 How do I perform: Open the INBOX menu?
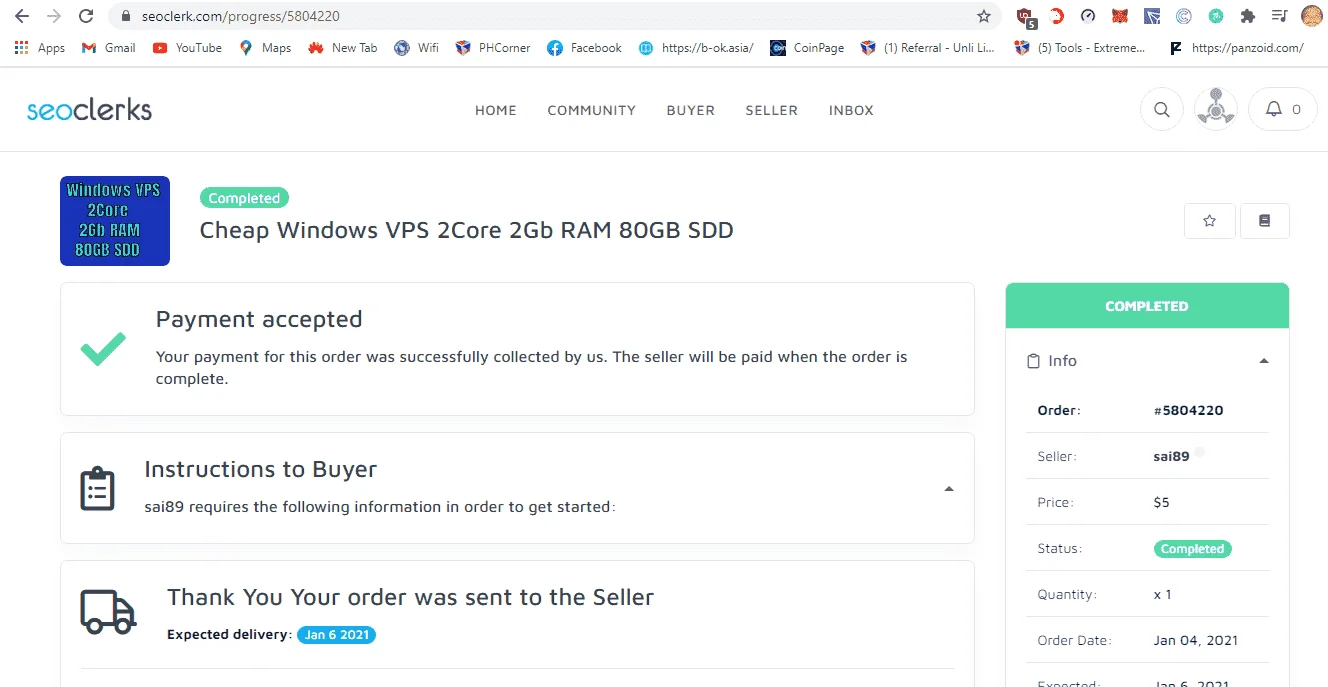click(851, 111)
